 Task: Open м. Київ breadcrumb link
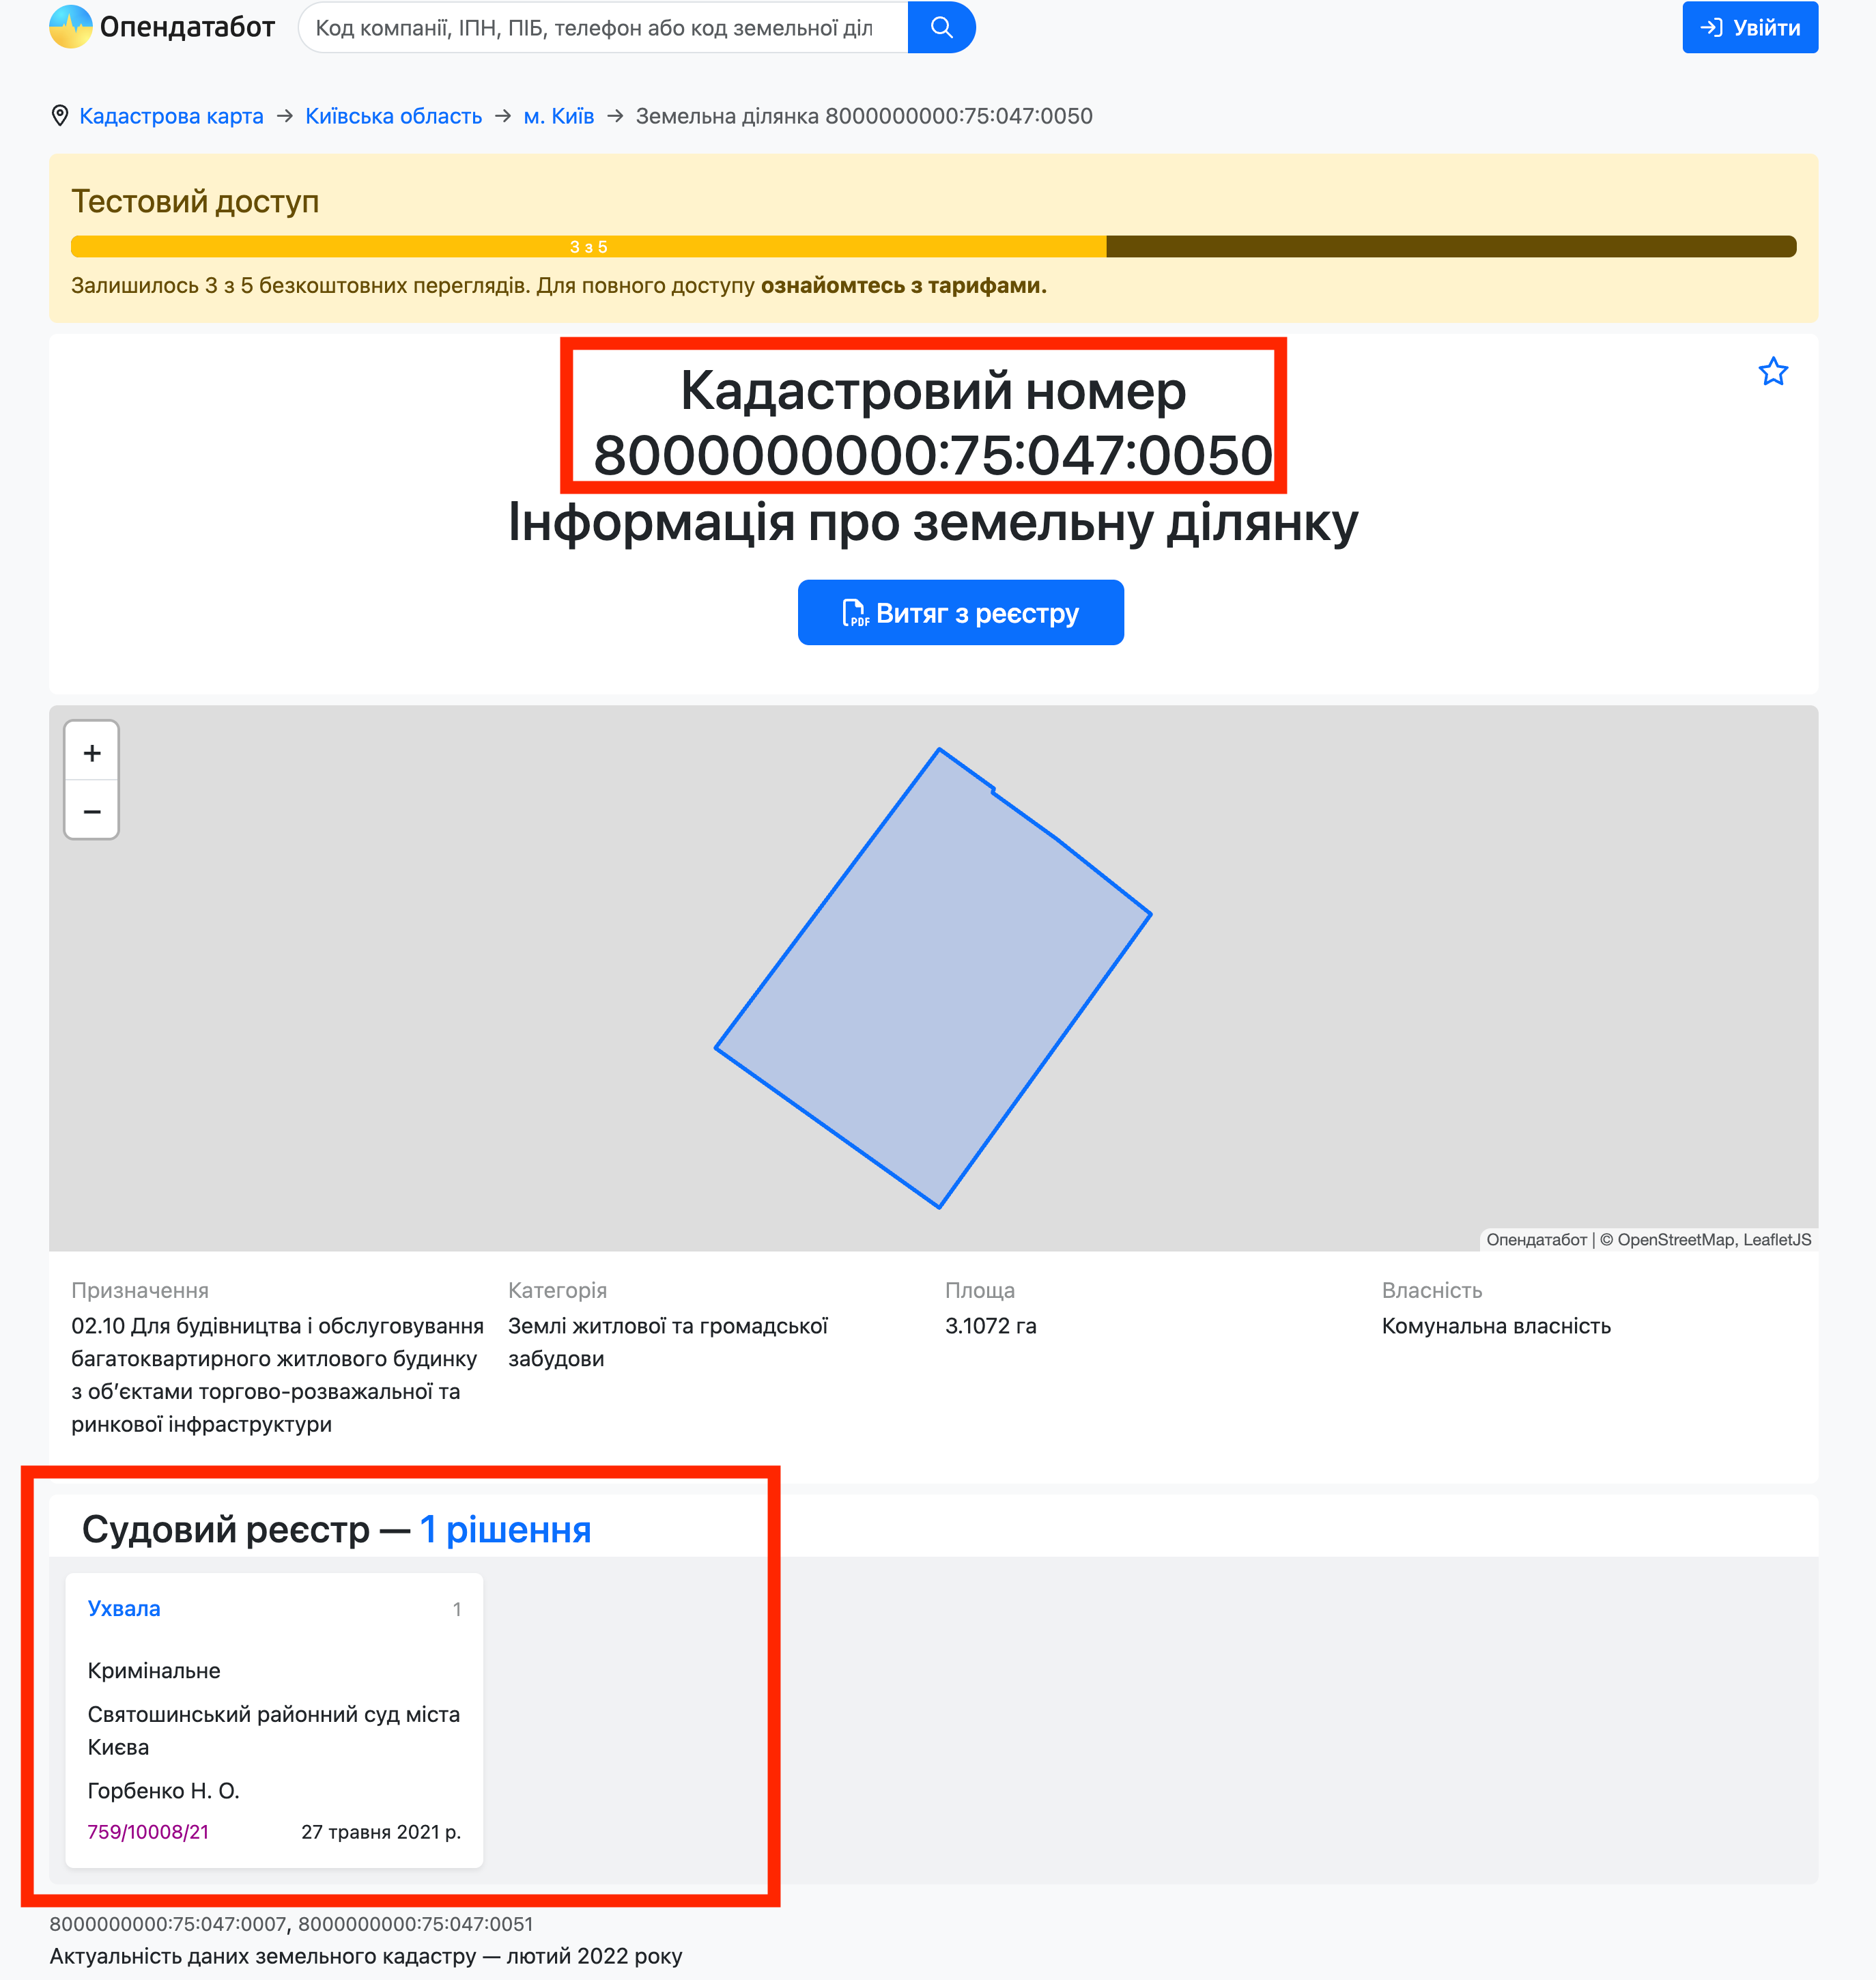559,116
